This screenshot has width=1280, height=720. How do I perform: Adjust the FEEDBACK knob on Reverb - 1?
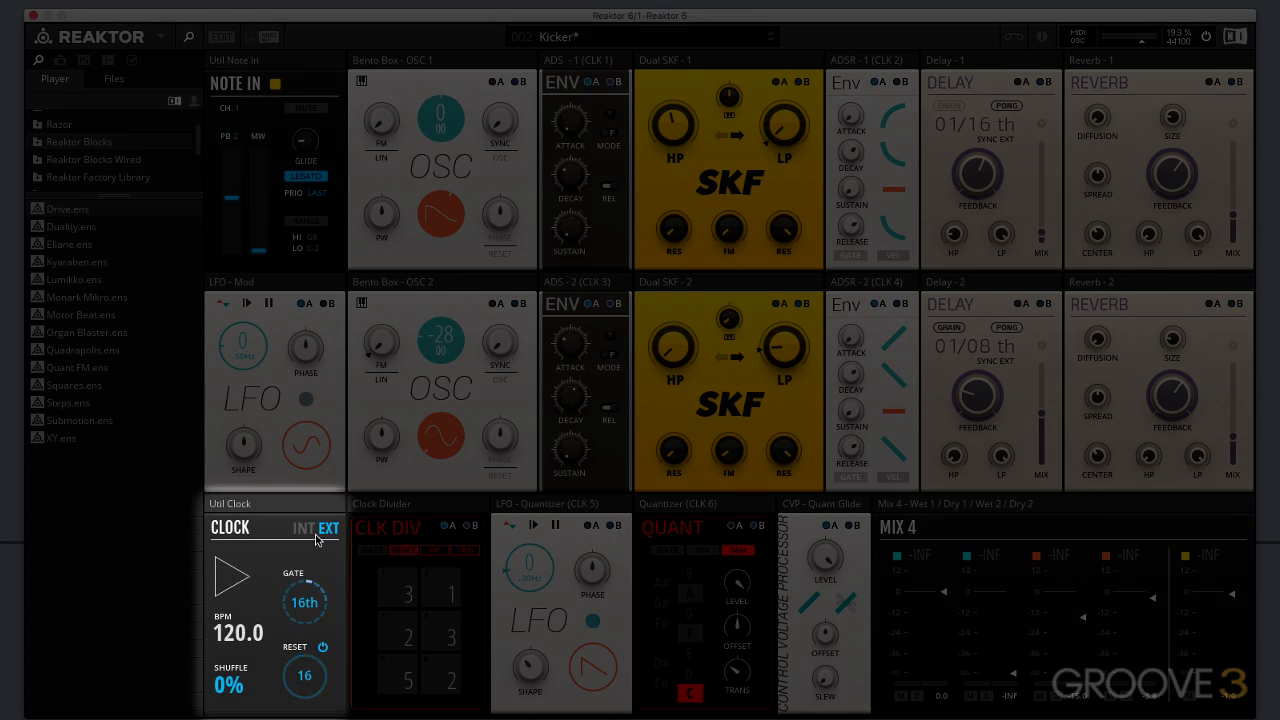coord(1171,173)
